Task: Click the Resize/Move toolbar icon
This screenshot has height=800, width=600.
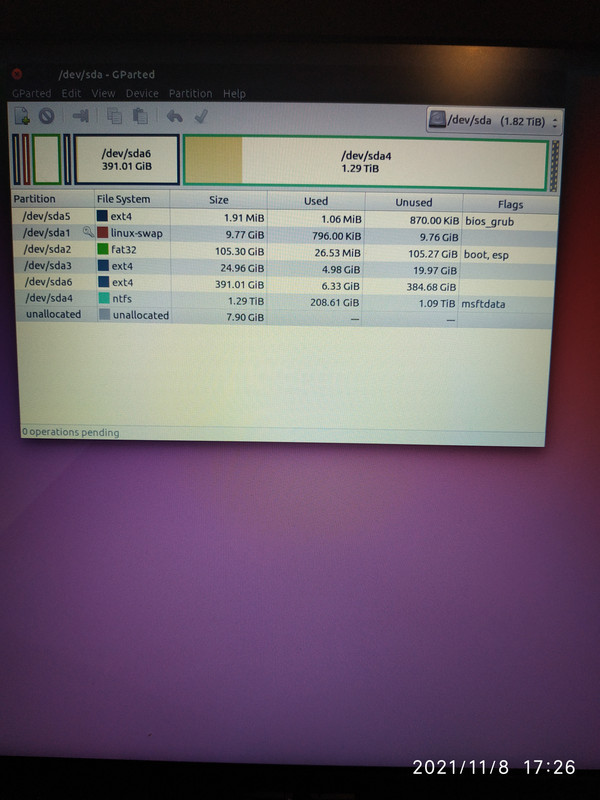Action: tap(80, 116)
